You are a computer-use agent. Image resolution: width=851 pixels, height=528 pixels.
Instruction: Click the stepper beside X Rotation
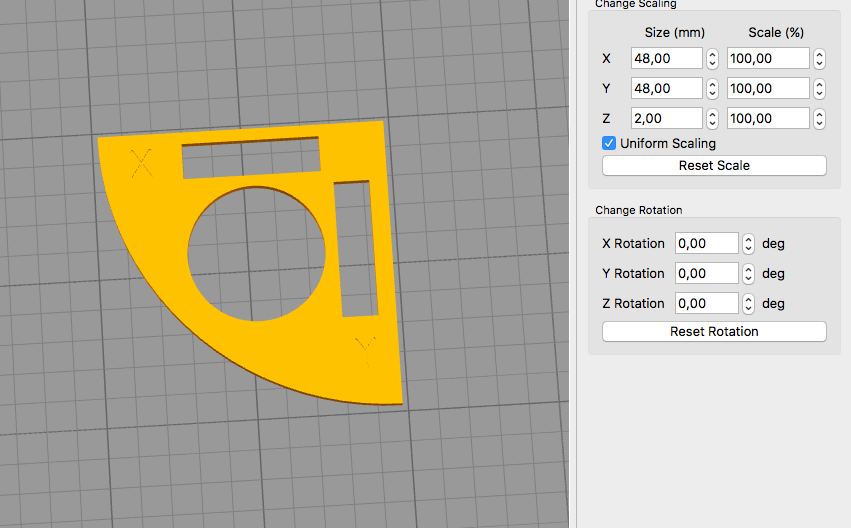click(748, 243)
